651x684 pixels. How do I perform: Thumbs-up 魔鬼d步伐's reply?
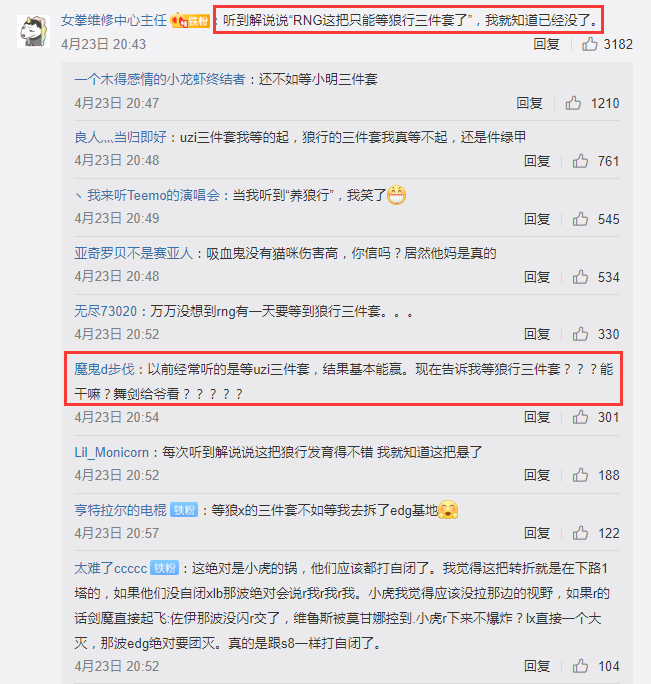580,417
